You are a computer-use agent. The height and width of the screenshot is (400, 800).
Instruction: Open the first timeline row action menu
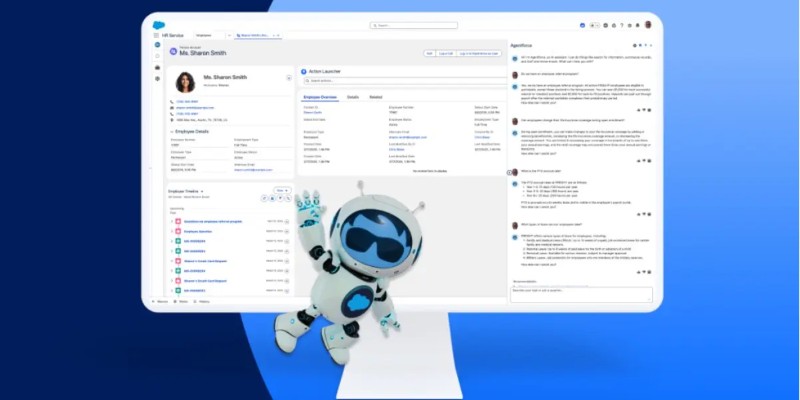tap(287, 221)
